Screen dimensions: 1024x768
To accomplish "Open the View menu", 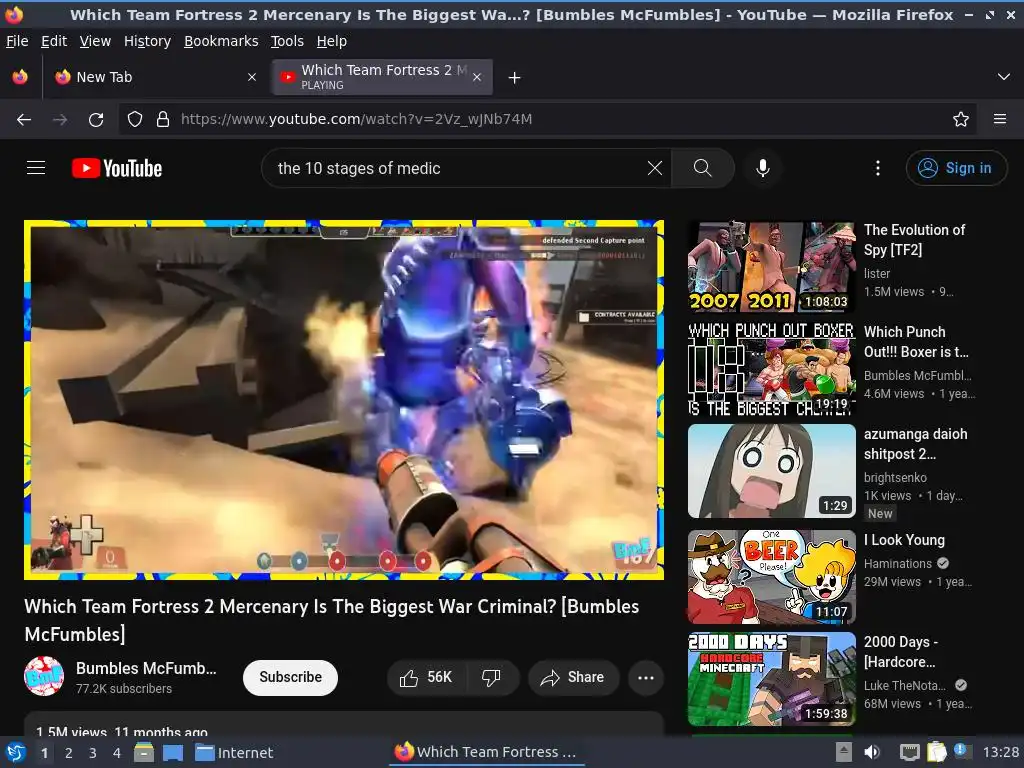I will [95, 41].
